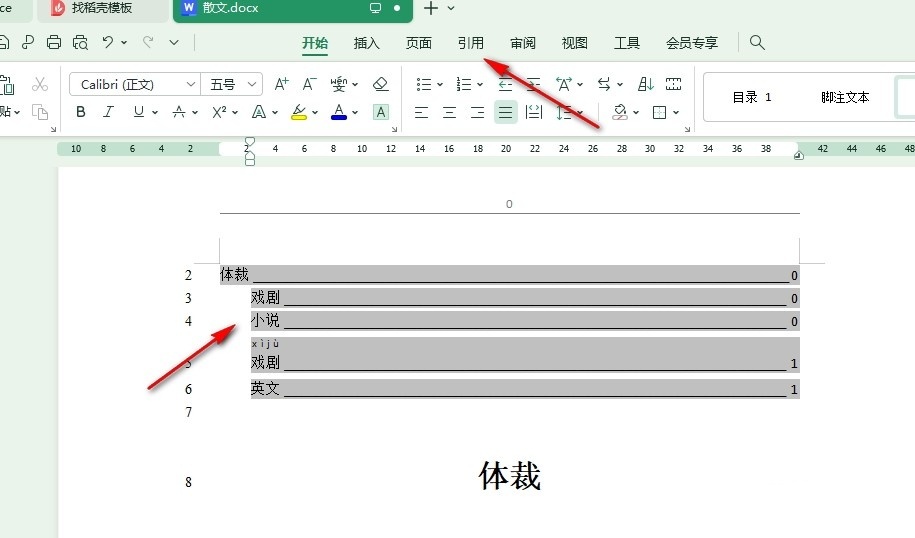
Task: Expand highlight color dropdown arrow
Action: [x=315, y=112]
